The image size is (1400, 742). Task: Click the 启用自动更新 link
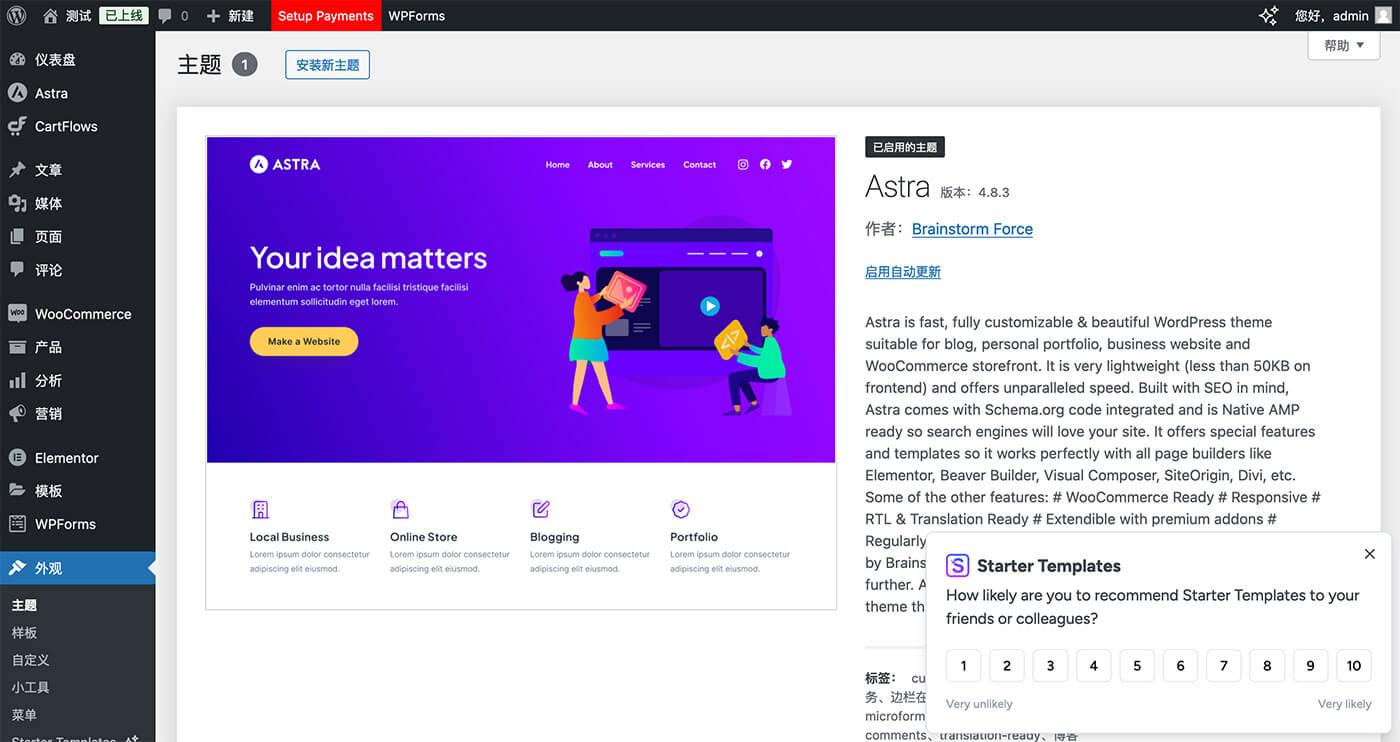tap(903, 272)
